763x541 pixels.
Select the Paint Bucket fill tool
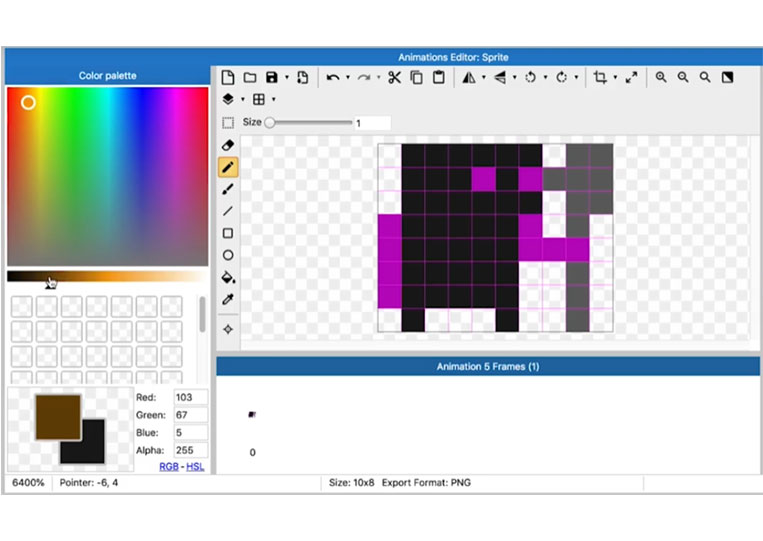click(x=228, y=277)
